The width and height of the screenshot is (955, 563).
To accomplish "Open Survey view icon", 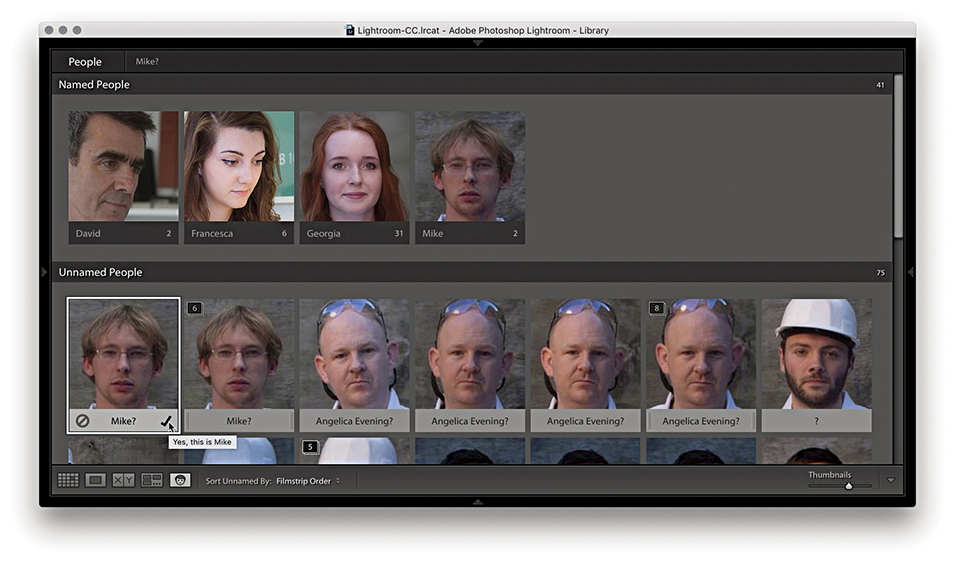I will (152, 480).
